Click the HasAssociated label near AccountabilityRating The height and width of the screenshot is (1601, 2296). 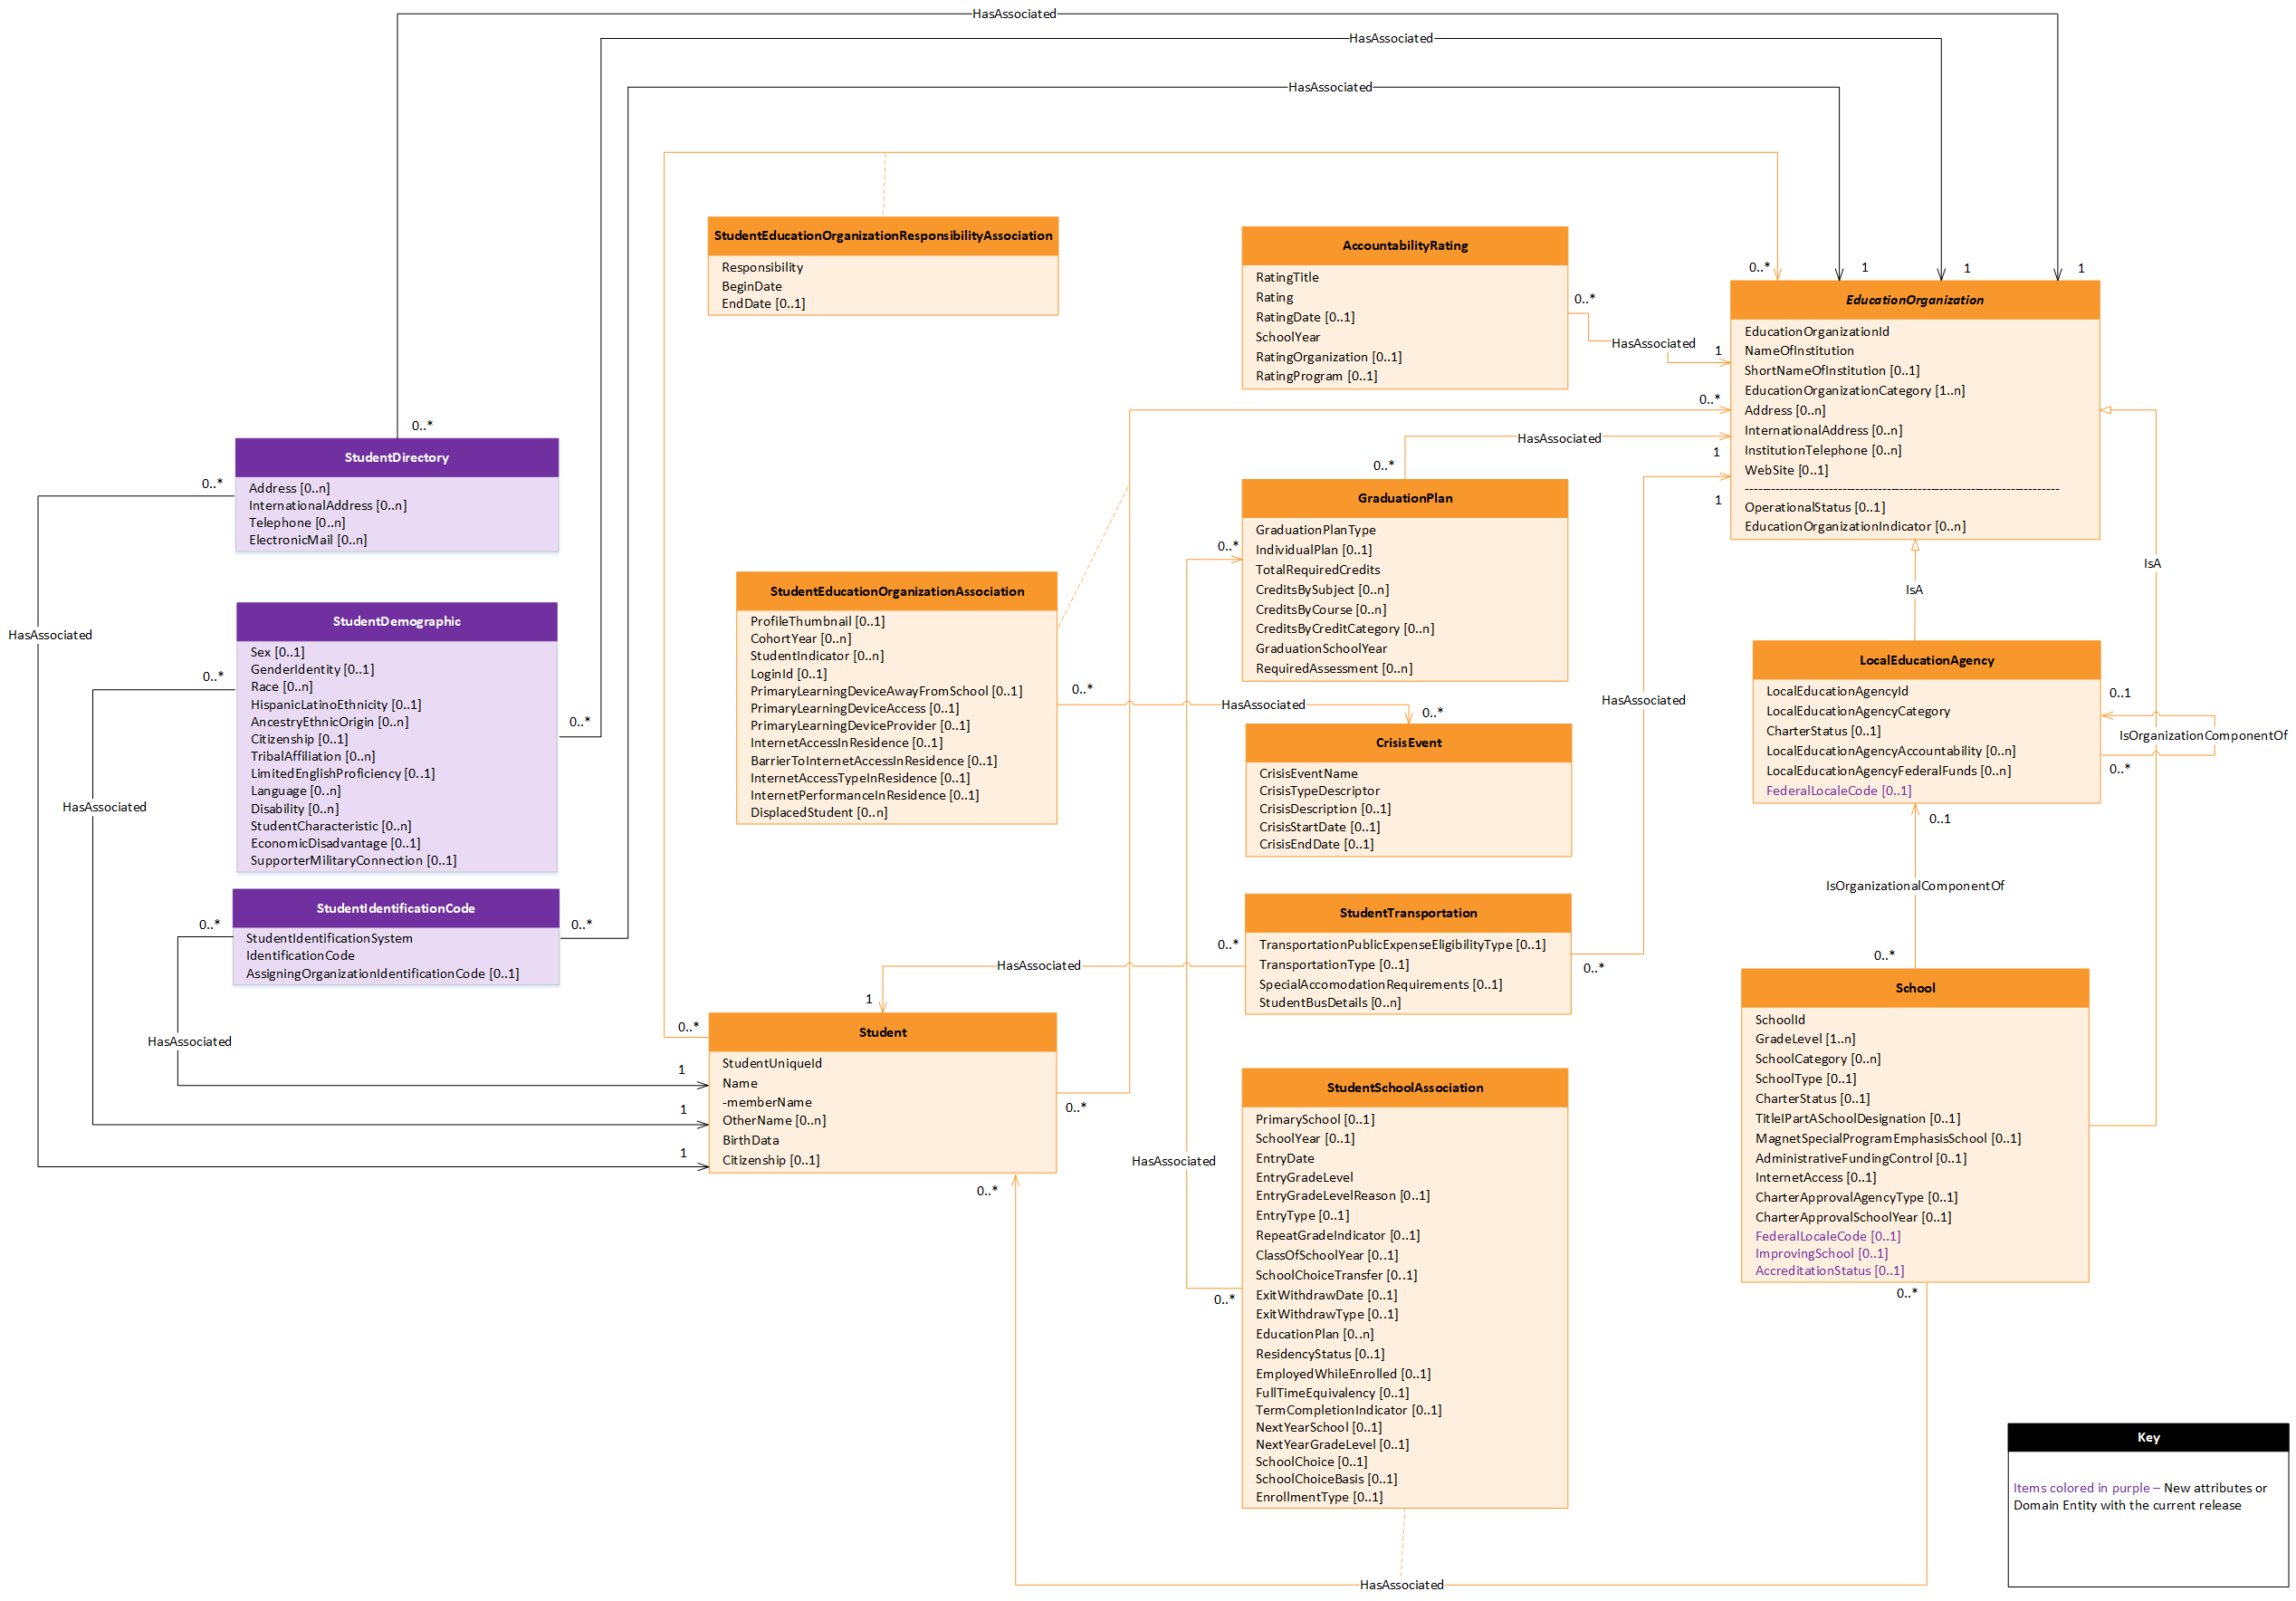coord(1655,342)
